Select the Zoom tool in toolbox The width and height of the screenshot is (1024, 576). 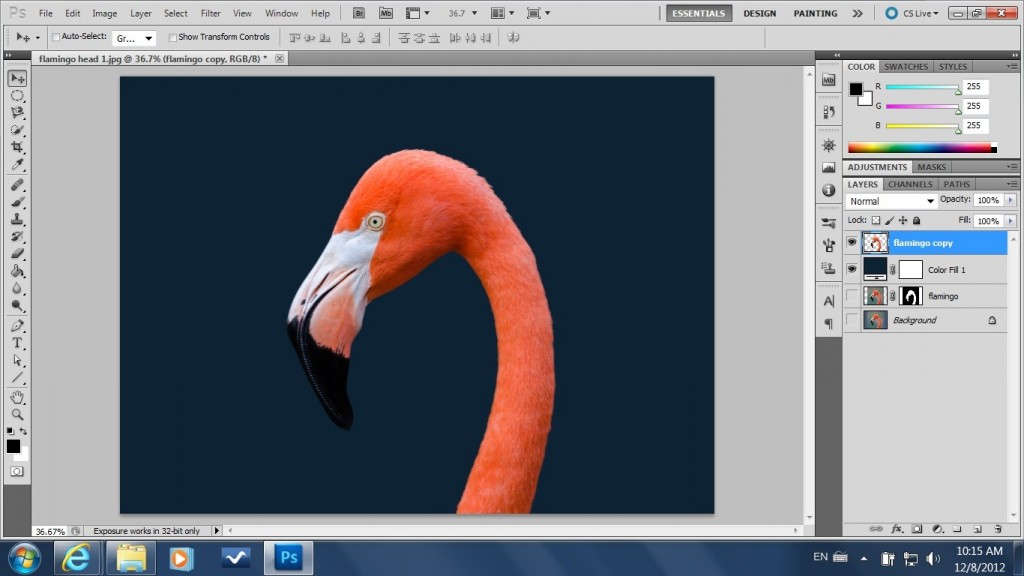click(17, 414)
